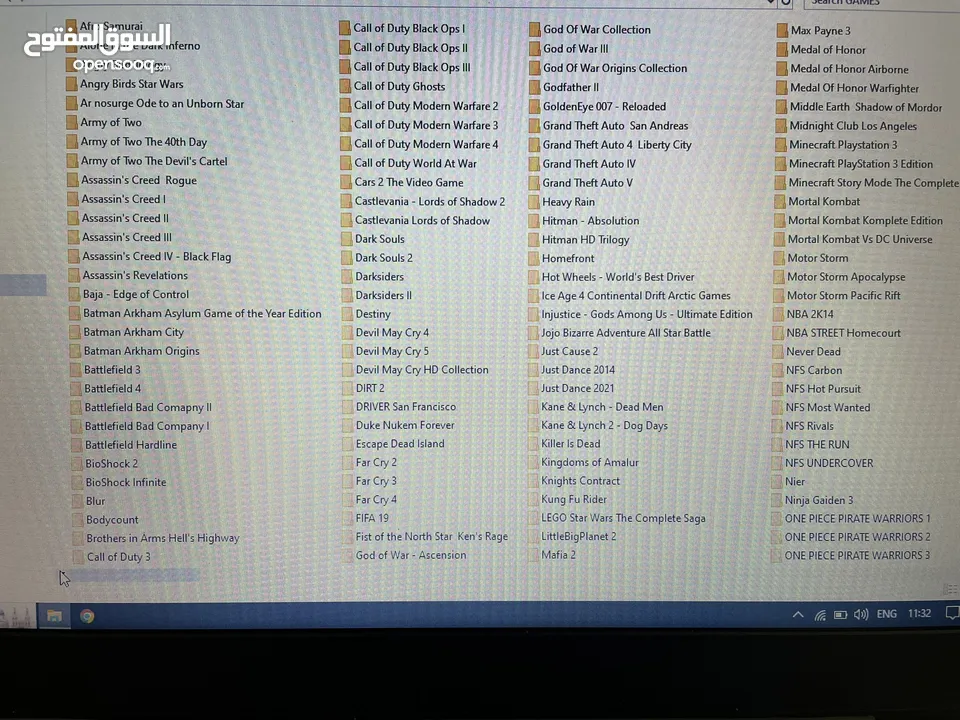Select 'Grand Theft Auto San Andreas'
The height and width of the screenshot is (720, 960).
[x=615, y=126]
